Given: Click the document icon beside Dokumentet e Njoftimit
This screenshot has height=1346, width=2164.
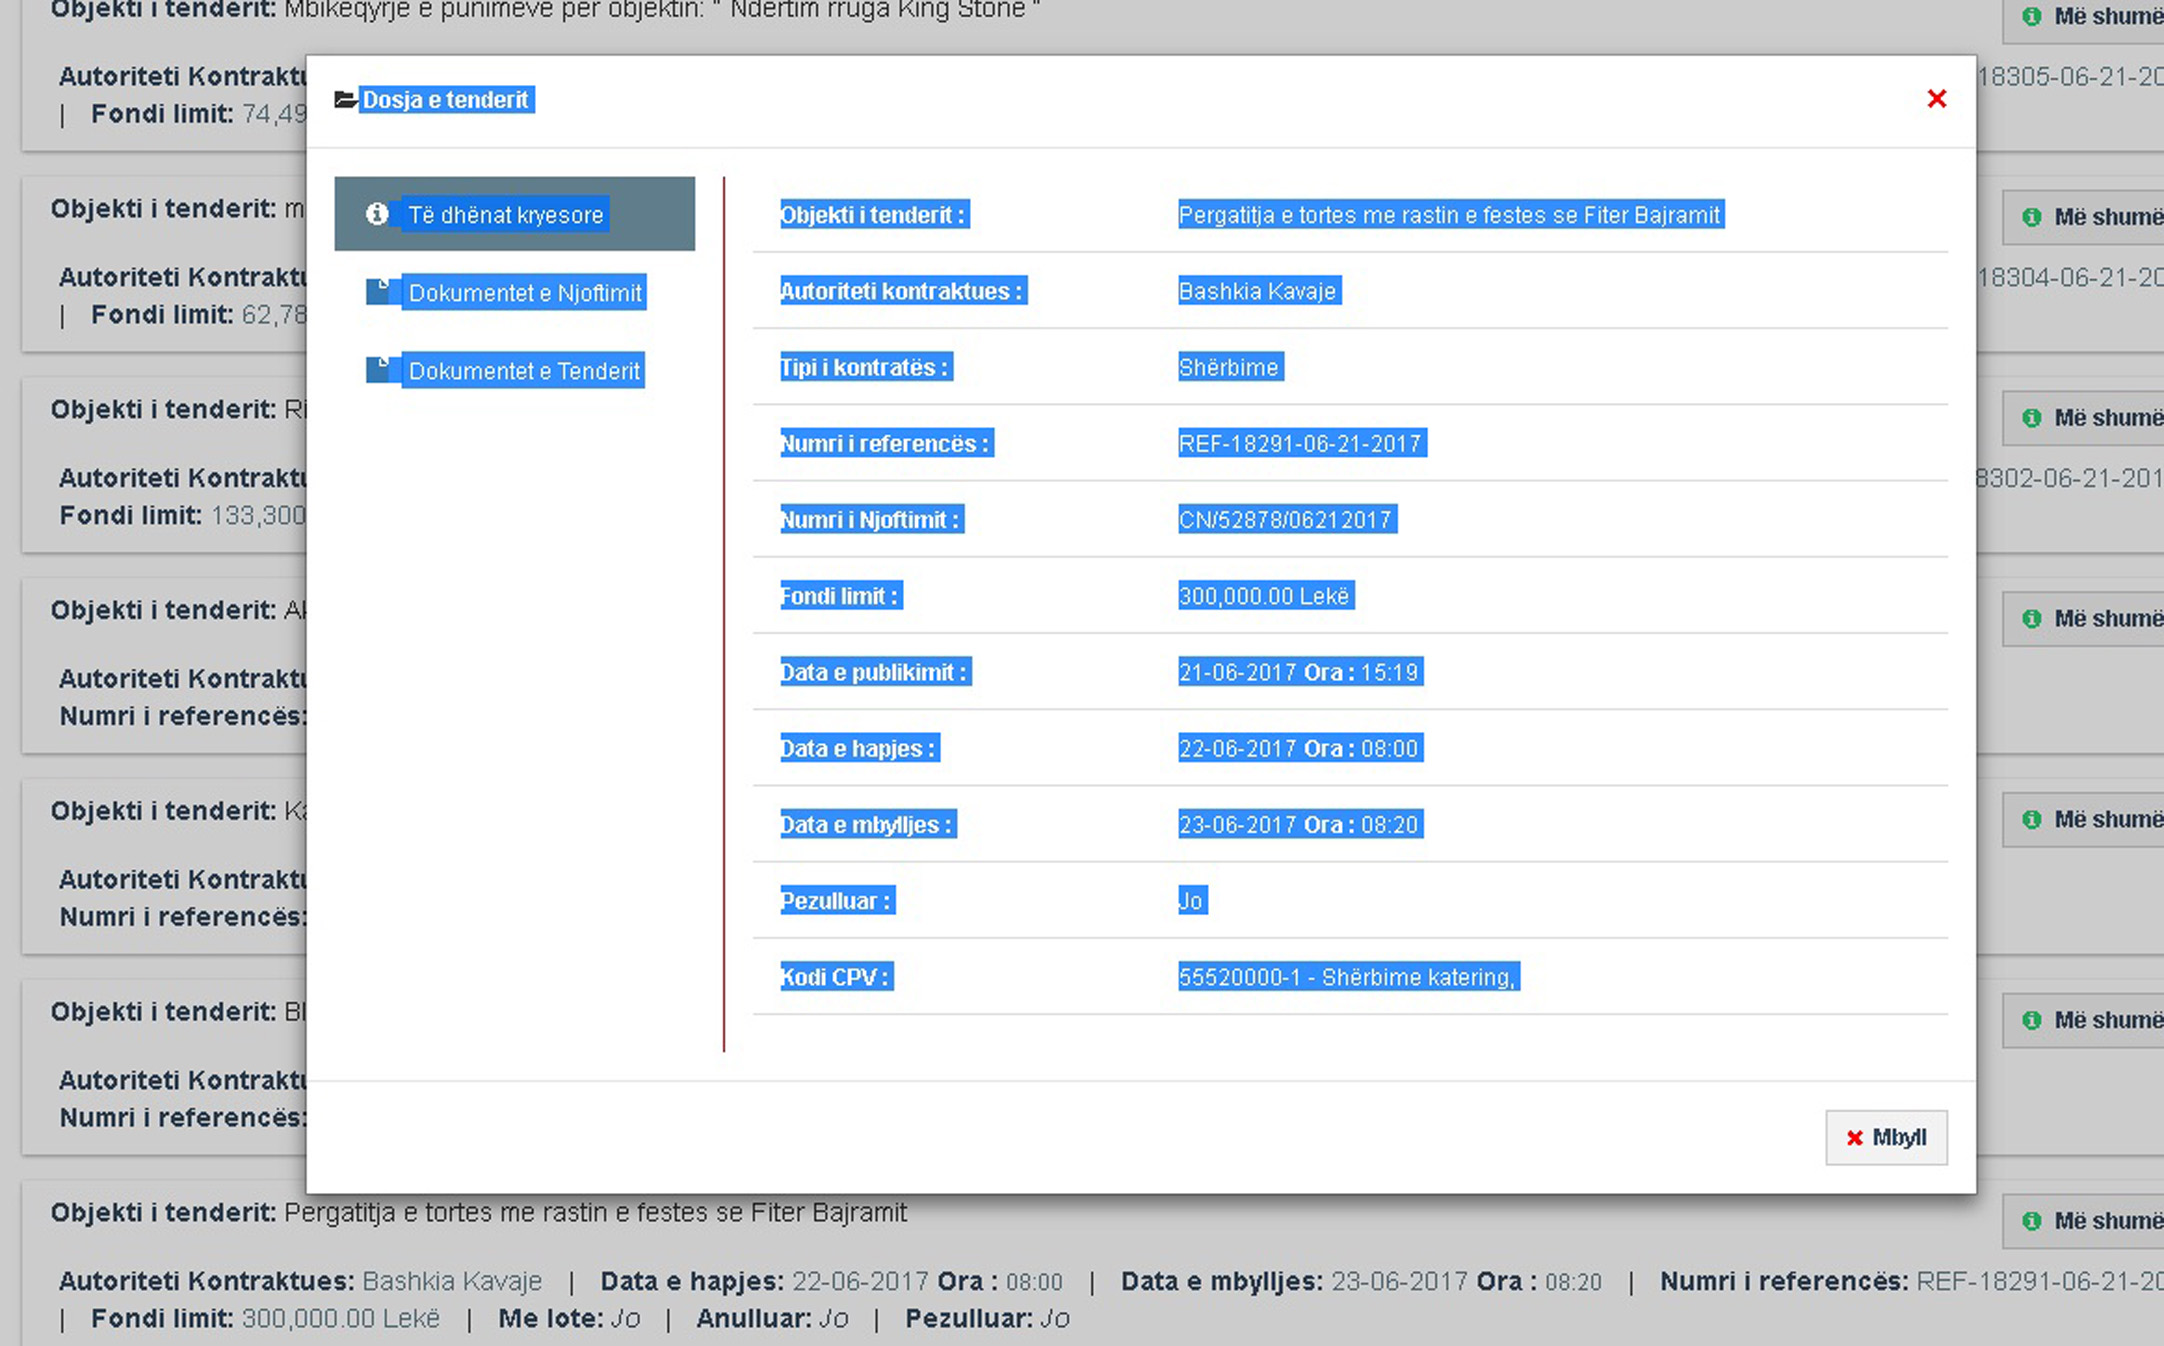Looking at the screenshot, I should [x=379, y=291].
